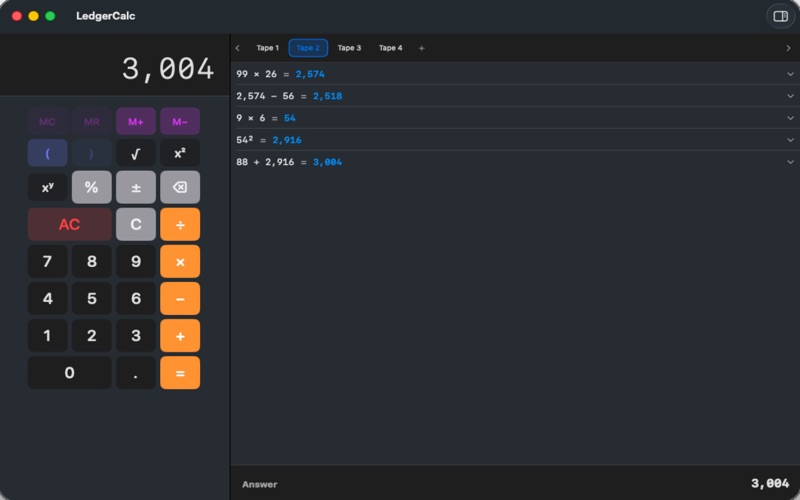Click the result 2,574 on tape
The height and width of the screenshot is (500, 800).
[310, 74]
